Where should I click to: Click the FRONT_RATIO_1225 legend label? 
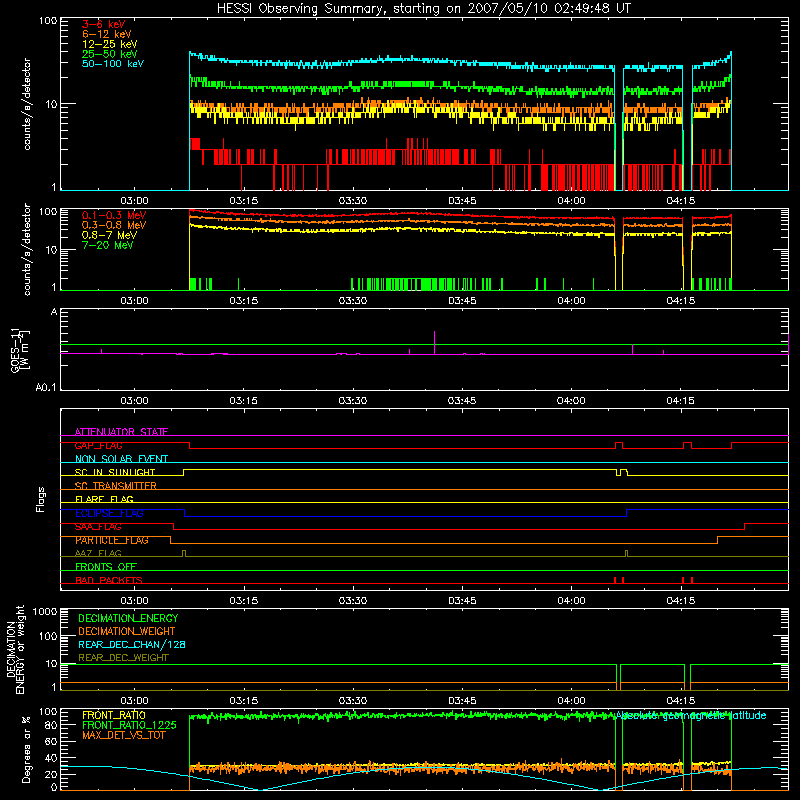tap(130, 725)
